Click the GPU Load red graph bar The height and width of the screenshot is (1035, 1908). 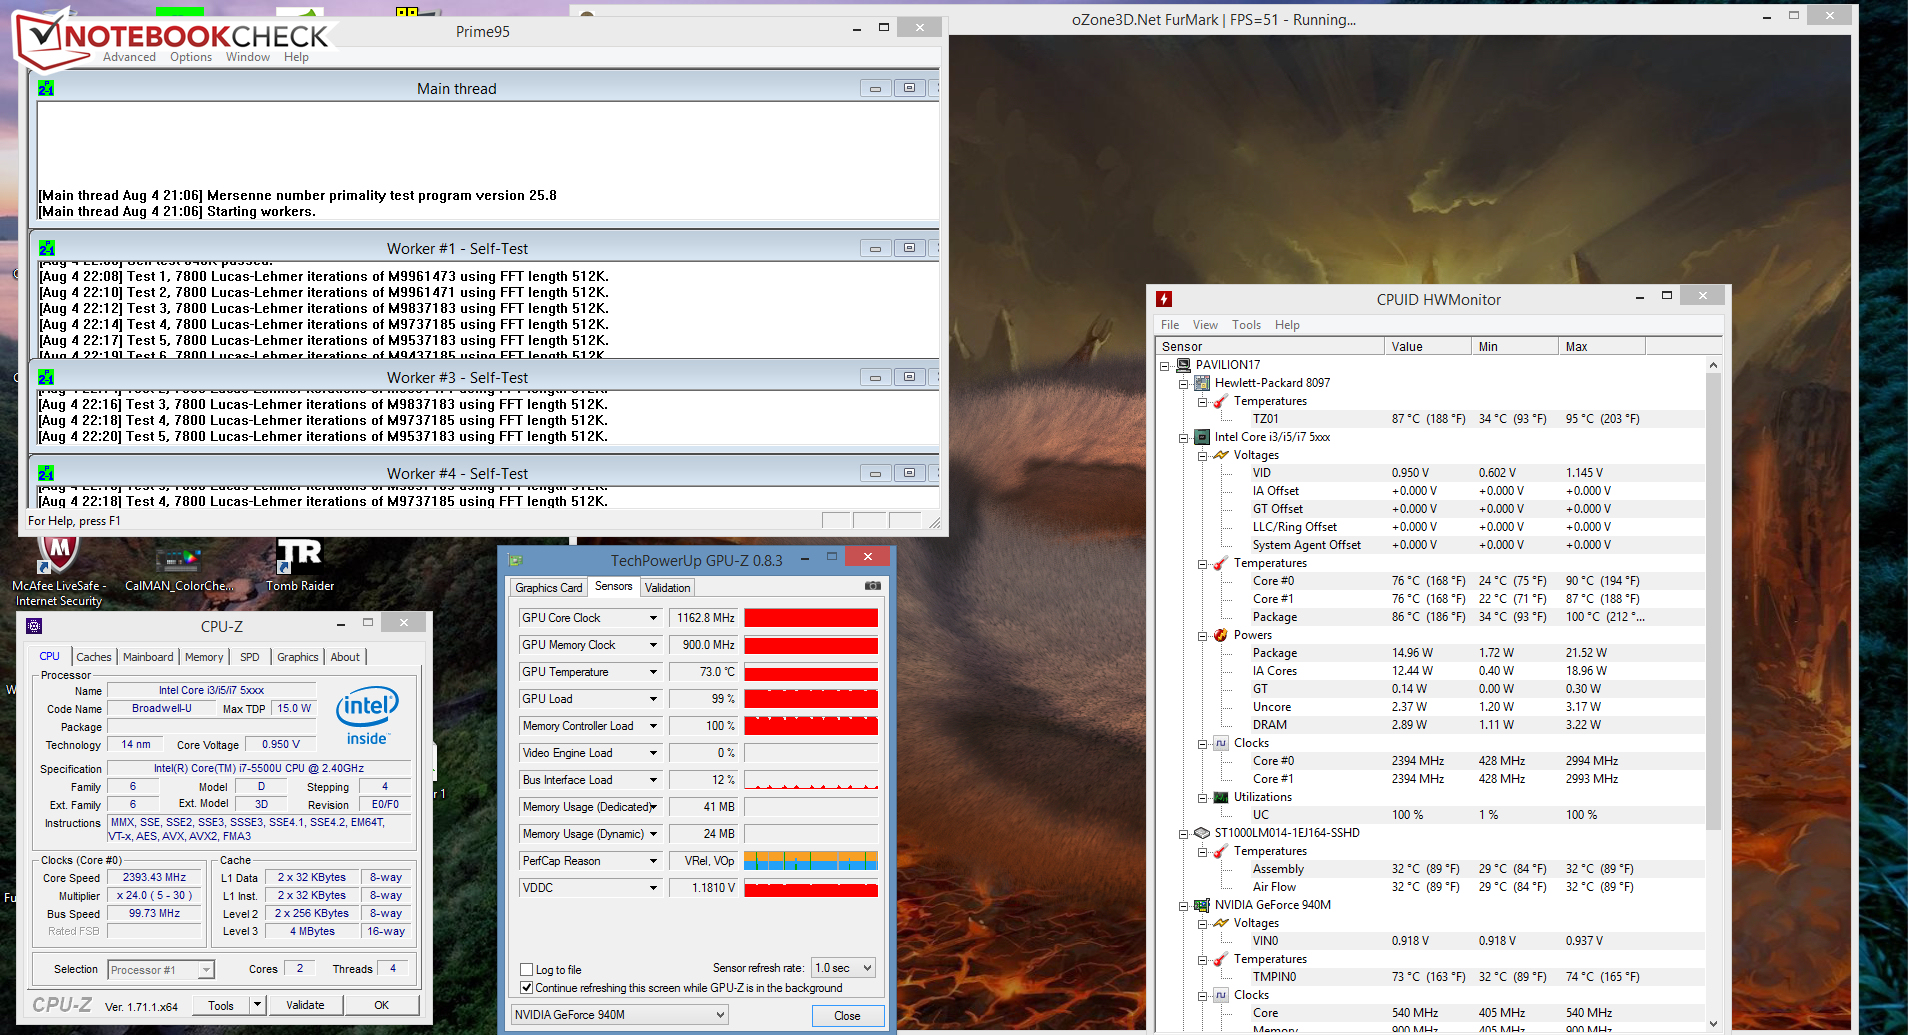pos(811,699)
